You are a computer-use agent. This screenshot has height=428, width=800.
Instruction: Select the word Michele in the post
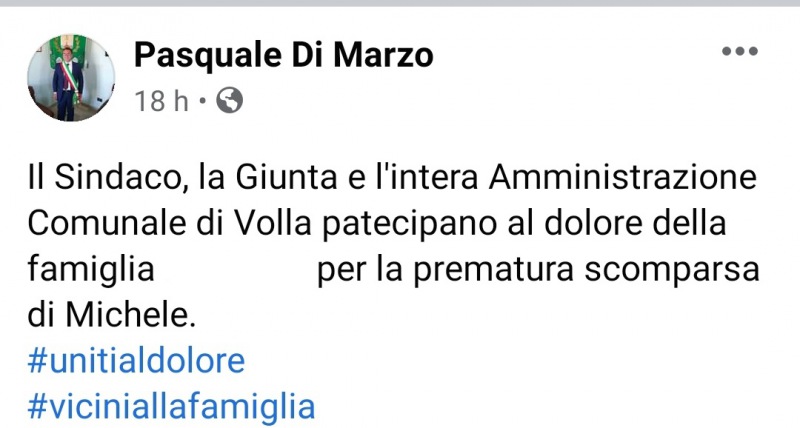[131, 315]
